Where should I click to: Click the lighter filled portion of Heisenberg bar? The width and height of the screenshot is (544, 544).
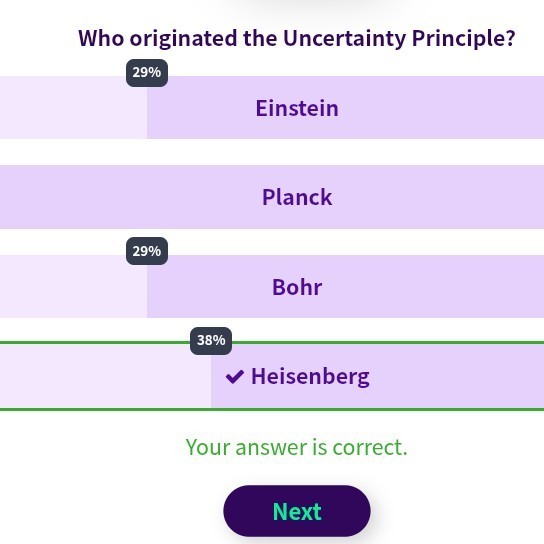tap(105, 376)
